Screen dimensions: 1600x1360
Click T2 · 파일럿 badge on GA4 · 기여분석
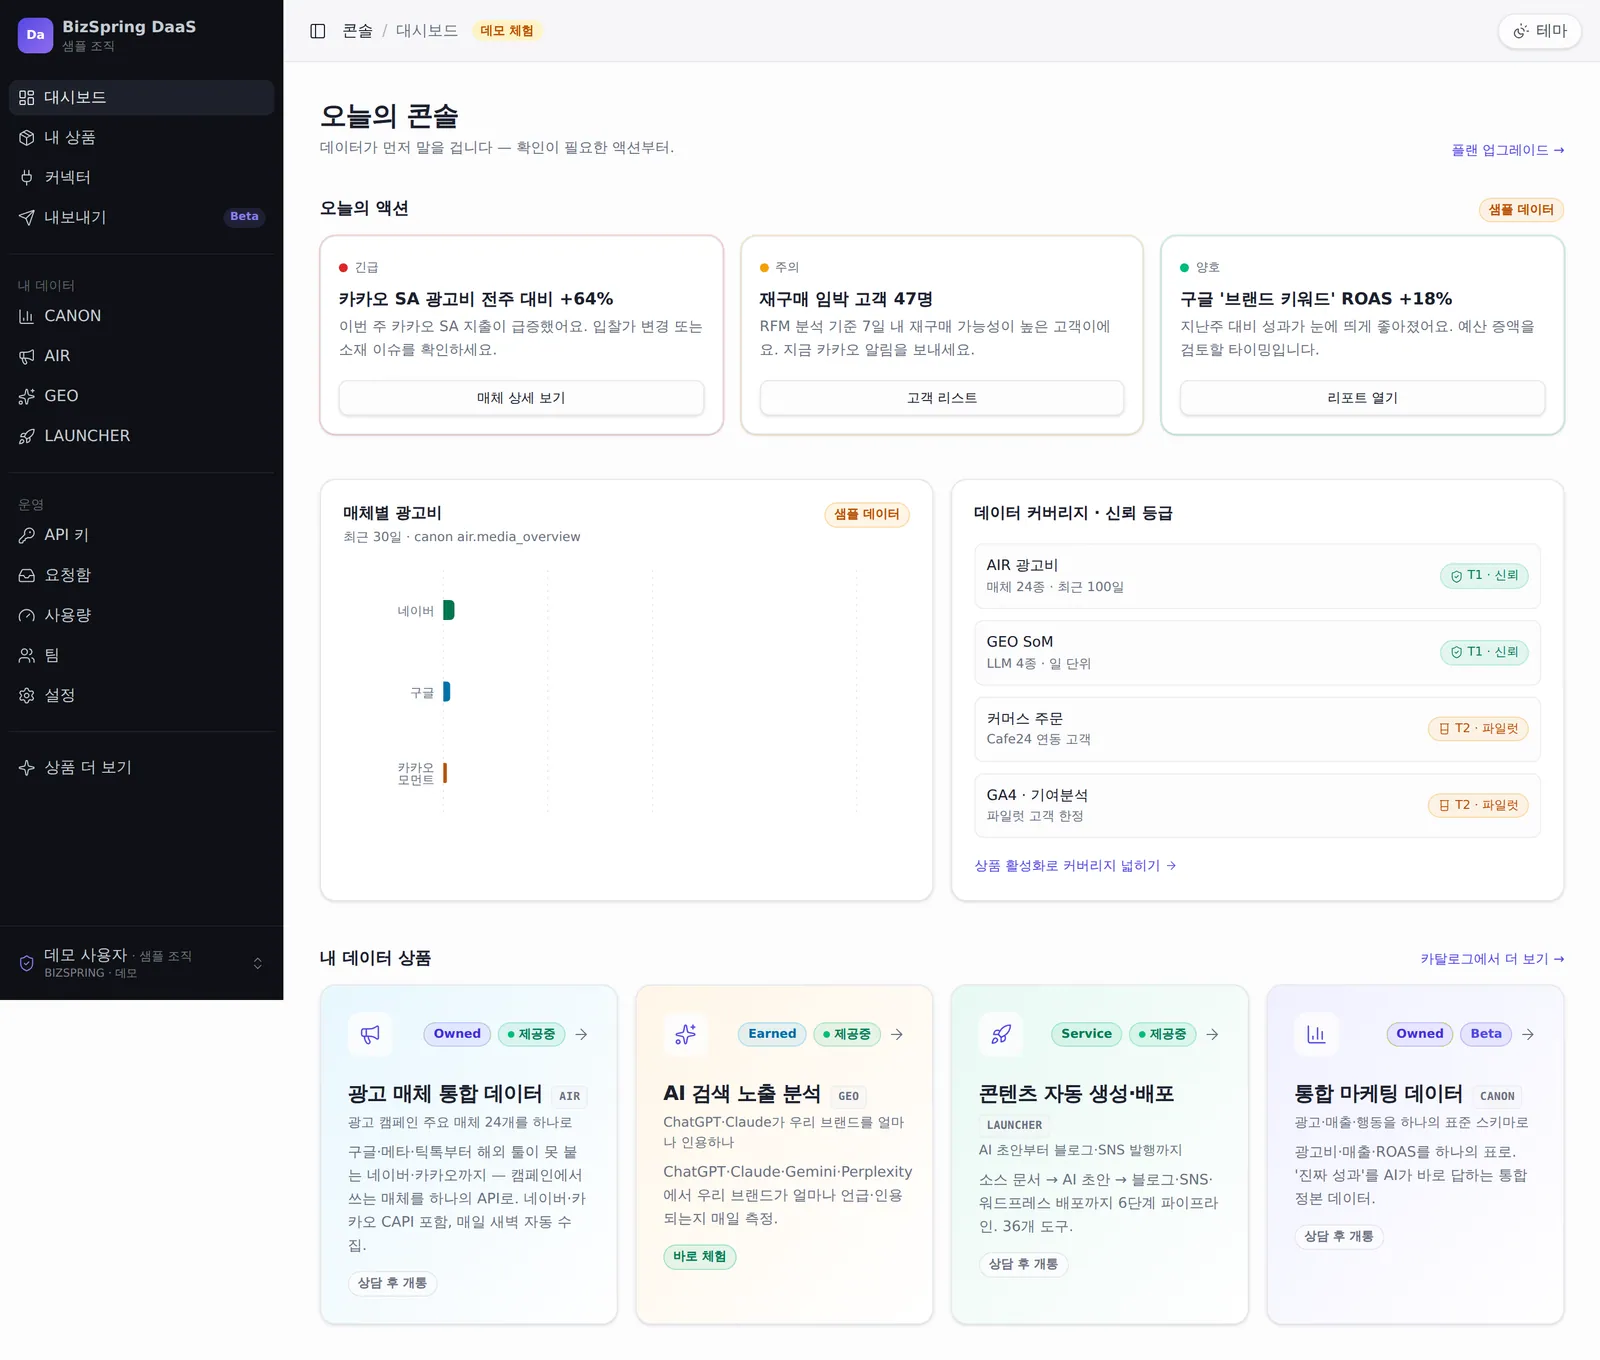1478,805
